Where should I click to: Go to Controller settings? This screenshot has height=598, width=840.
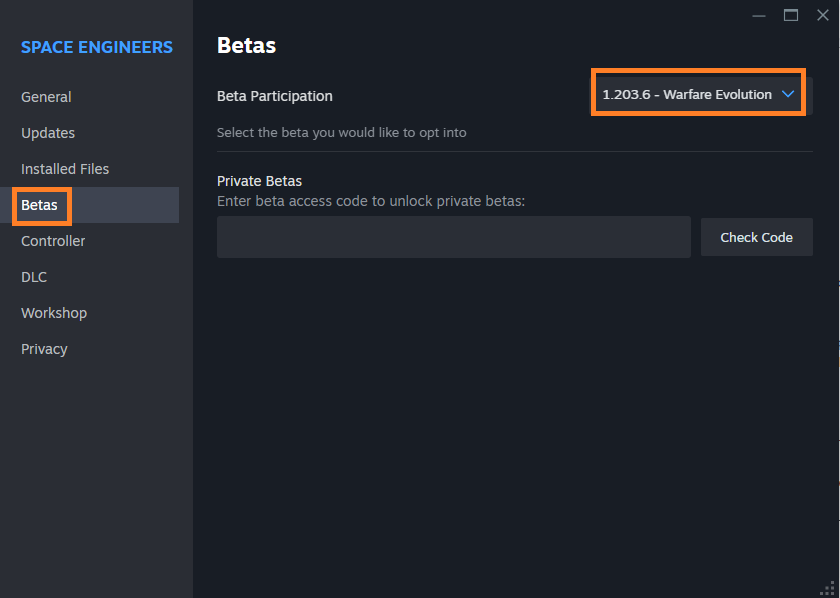(x=53, y=241)
